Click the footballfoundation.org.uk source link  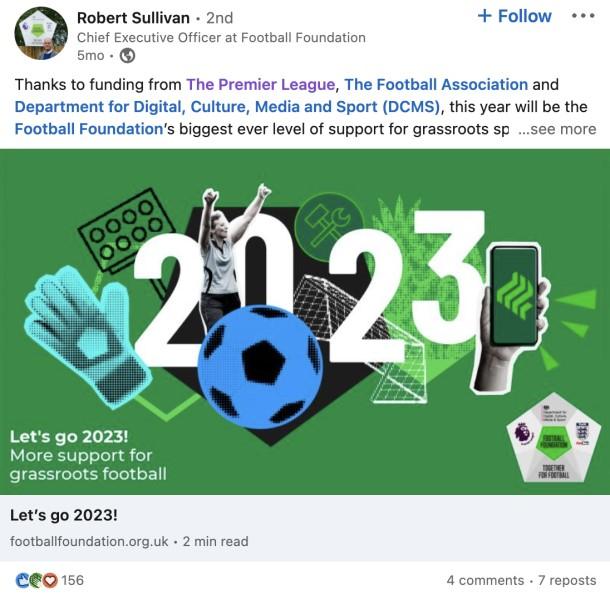(89, 541)
